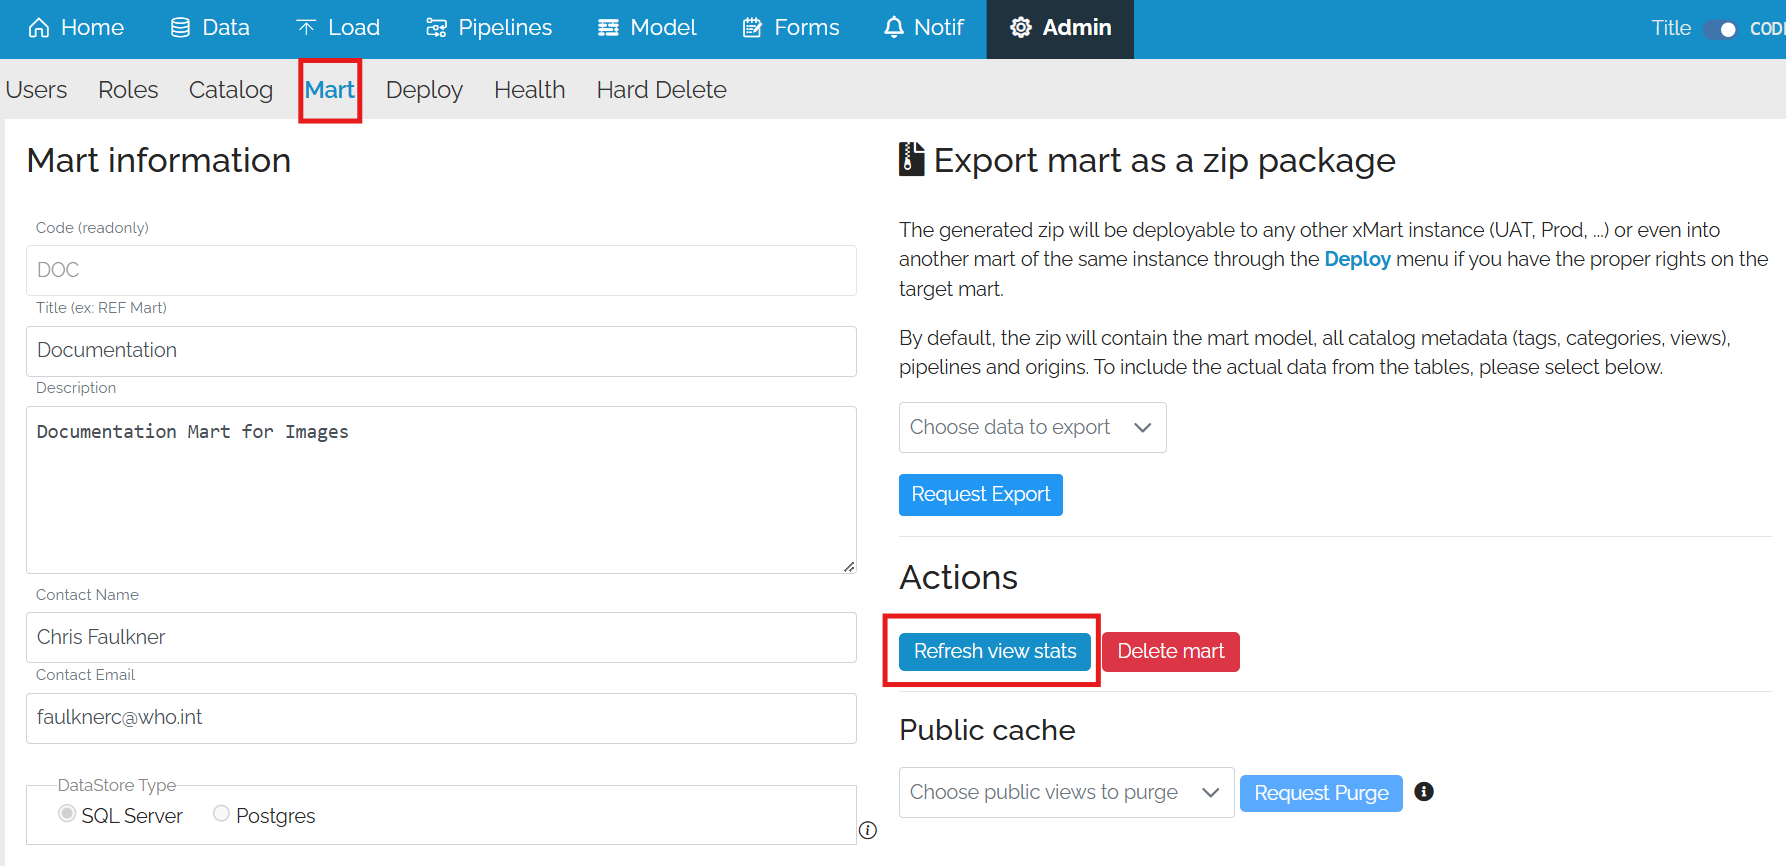Viewport: 1786px width, 866px height.
Task: Click the Request Purge button
Action: [1321, 793]
